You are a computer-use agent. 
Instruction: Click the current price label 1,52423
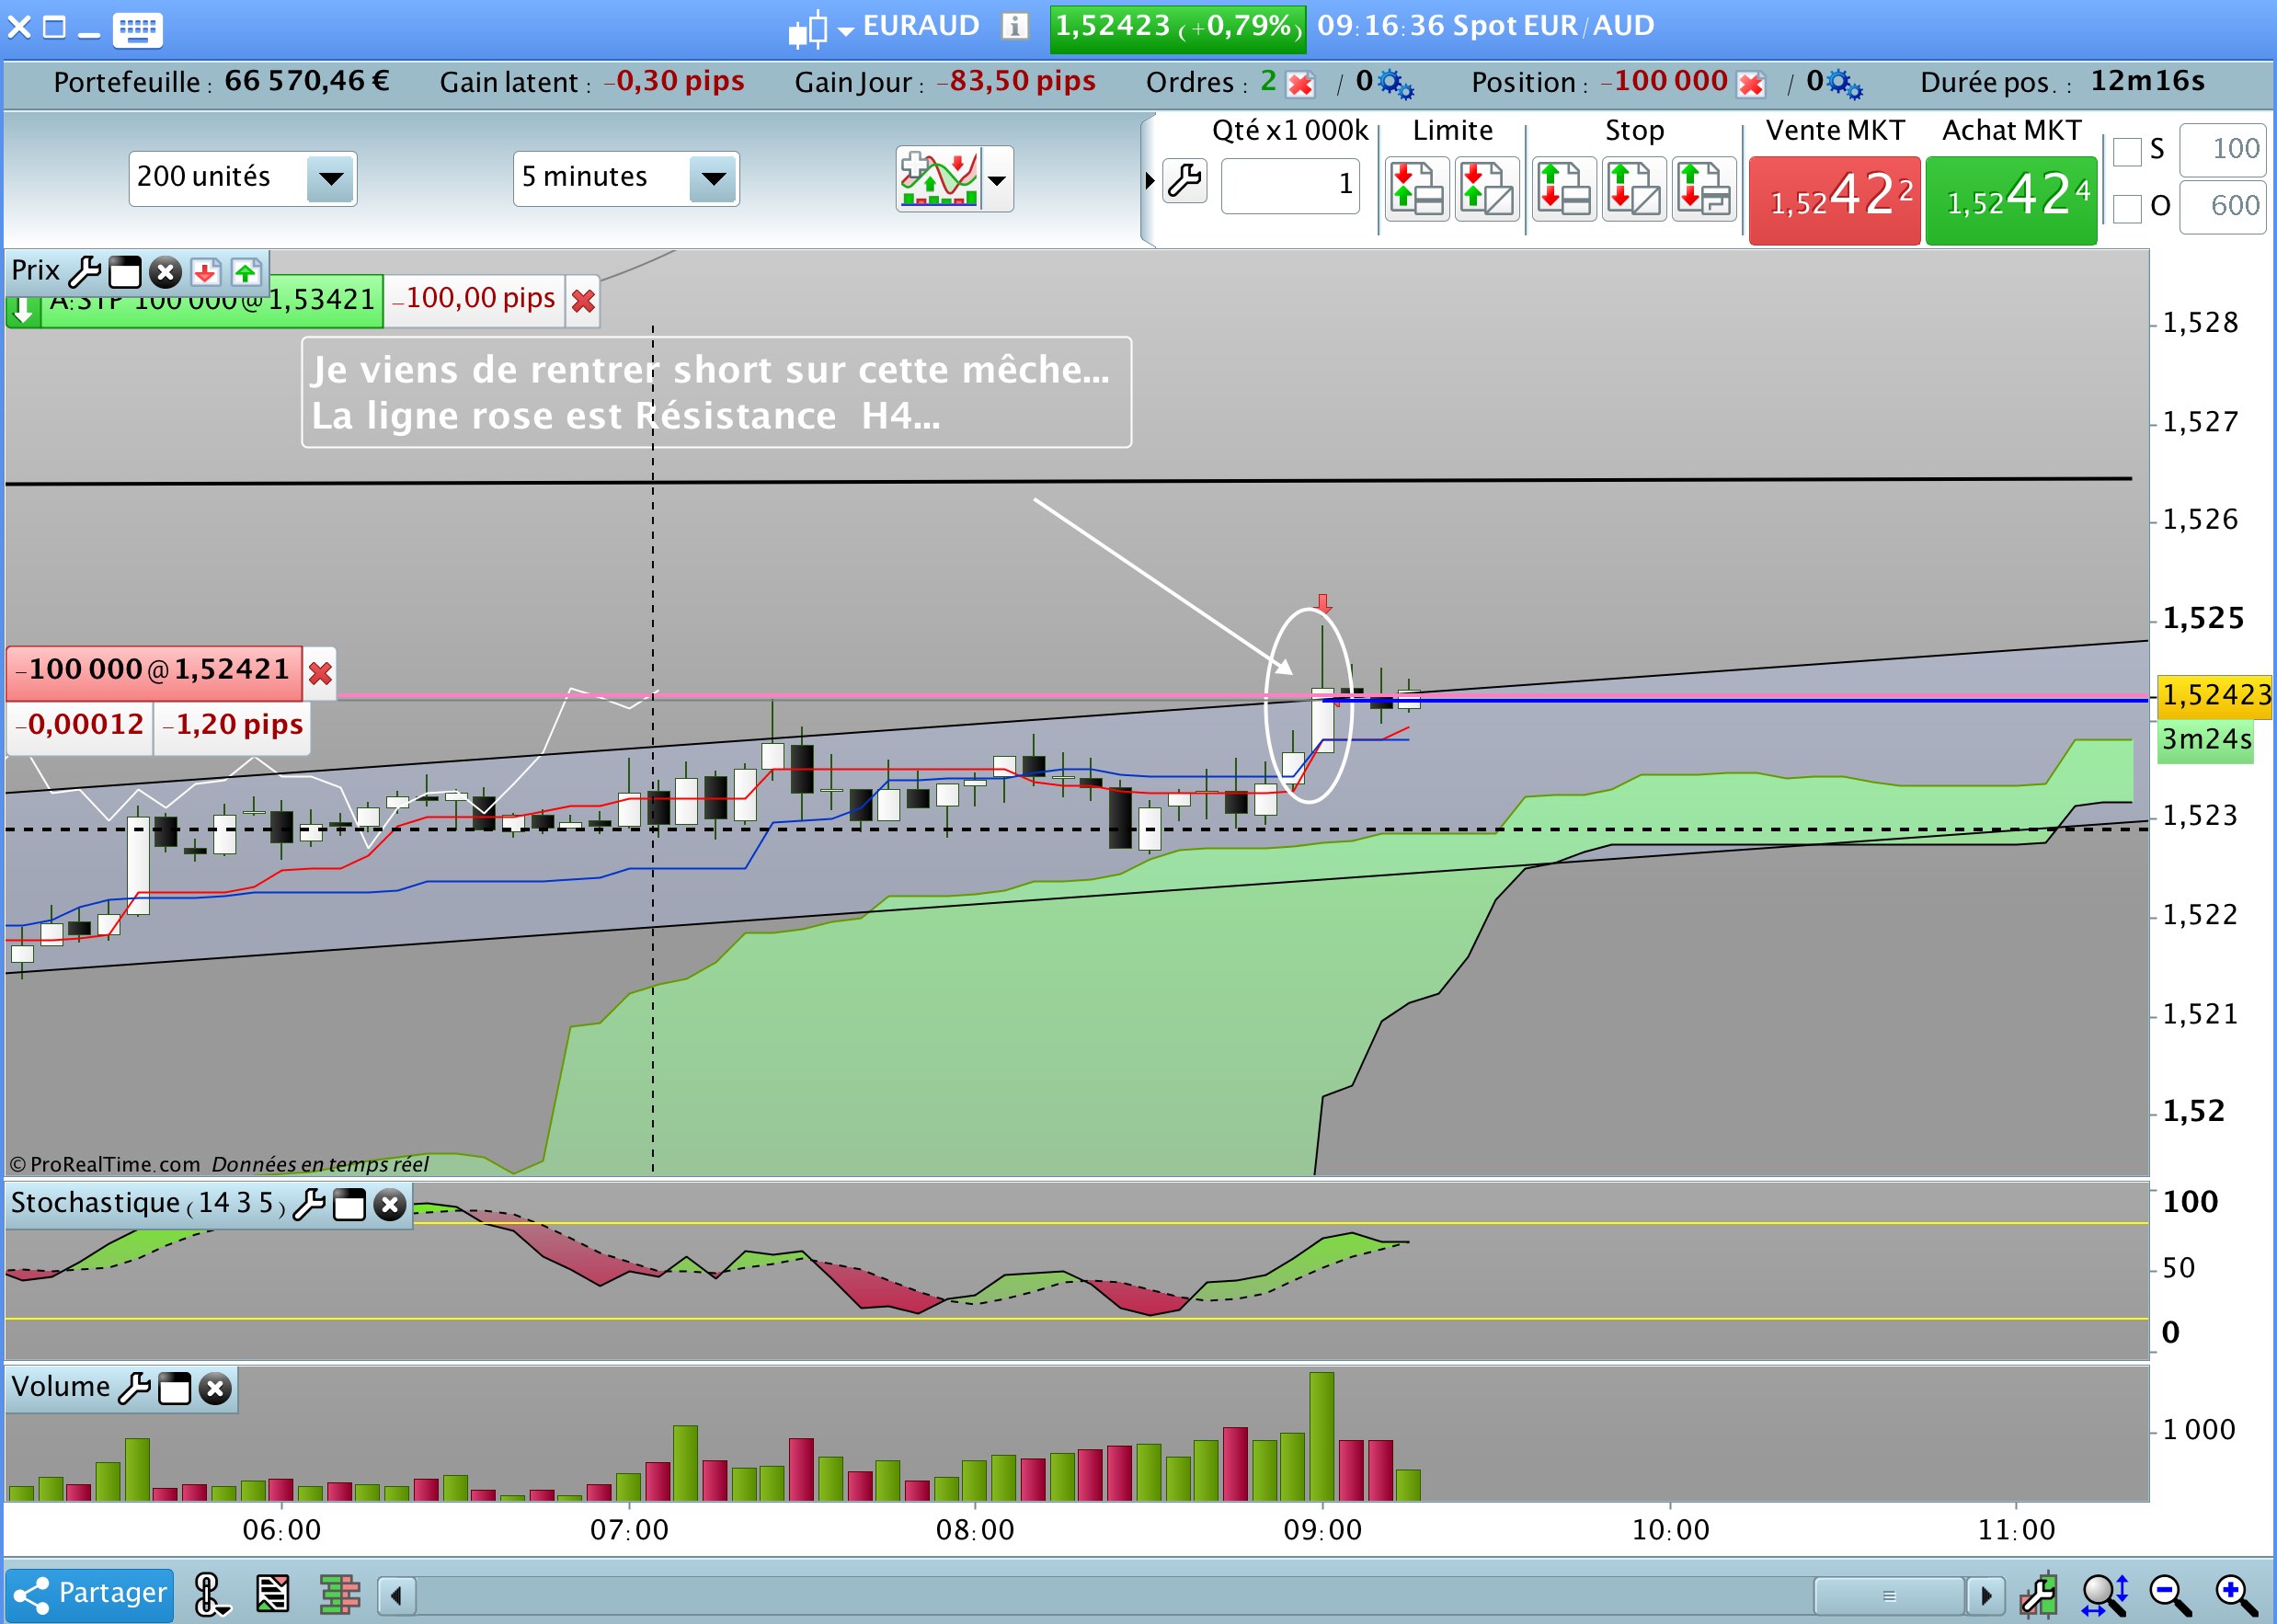point(2214,695)
